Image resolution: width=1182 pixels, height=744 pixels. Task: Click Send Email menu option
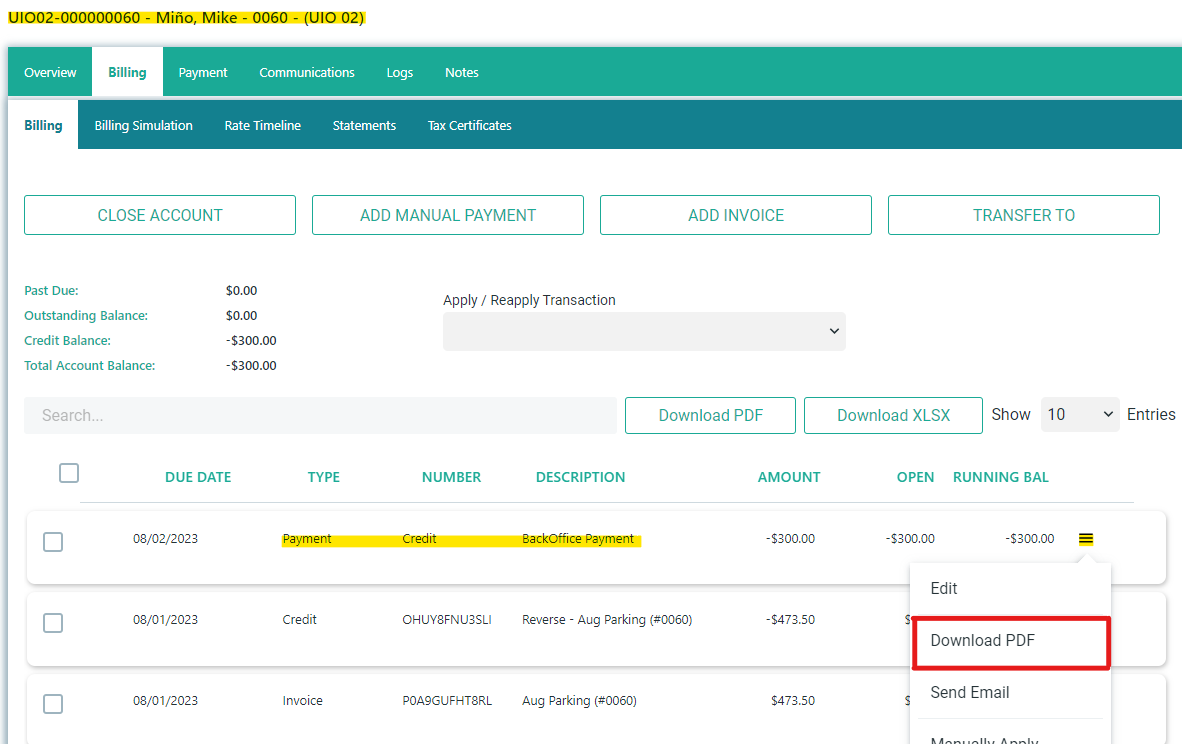(x=969, y=693)
